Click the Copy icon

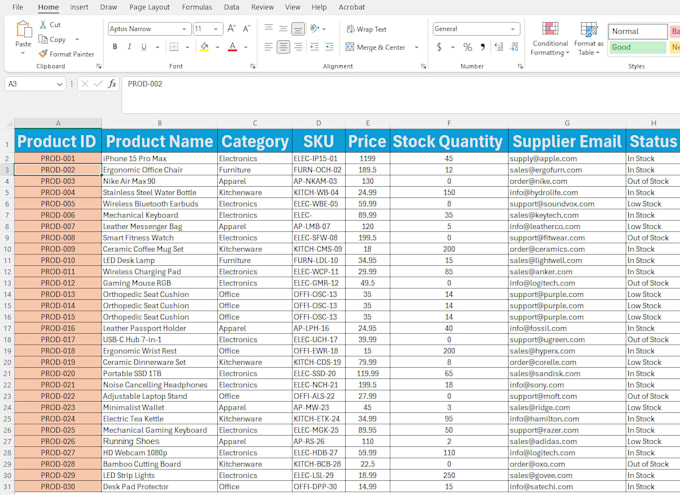(43, 39)
